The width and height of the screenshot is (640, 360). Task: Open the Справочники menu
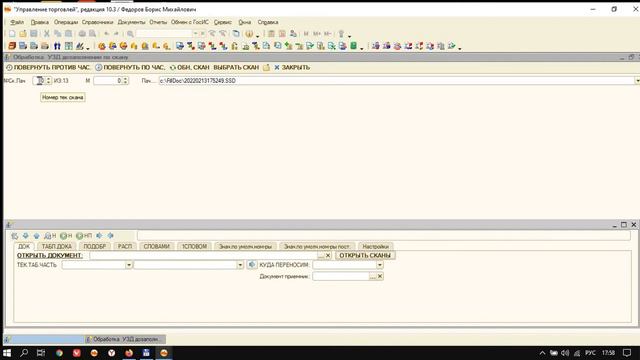point(97,22)
